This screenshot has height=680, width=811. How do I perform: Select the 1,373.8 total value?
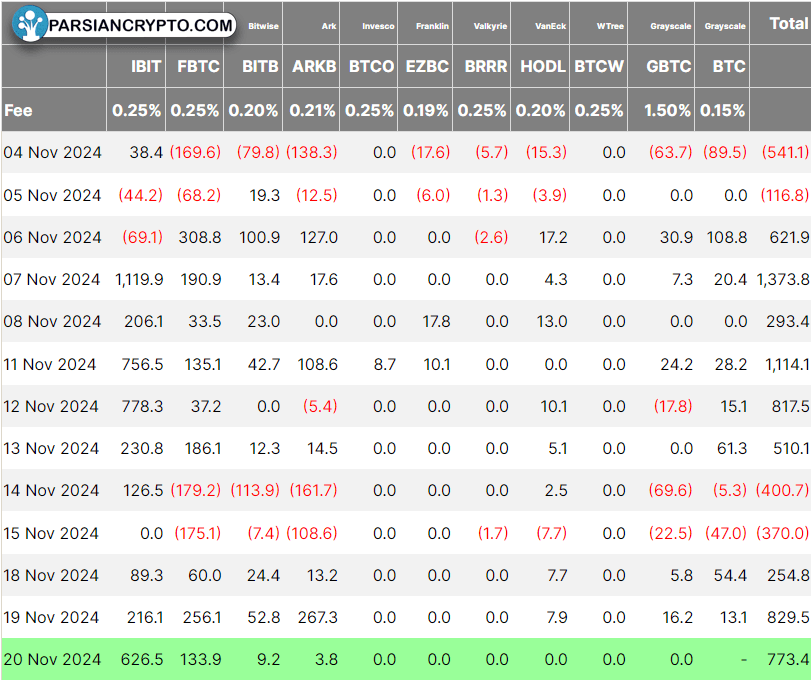click(x=783, y=279)
